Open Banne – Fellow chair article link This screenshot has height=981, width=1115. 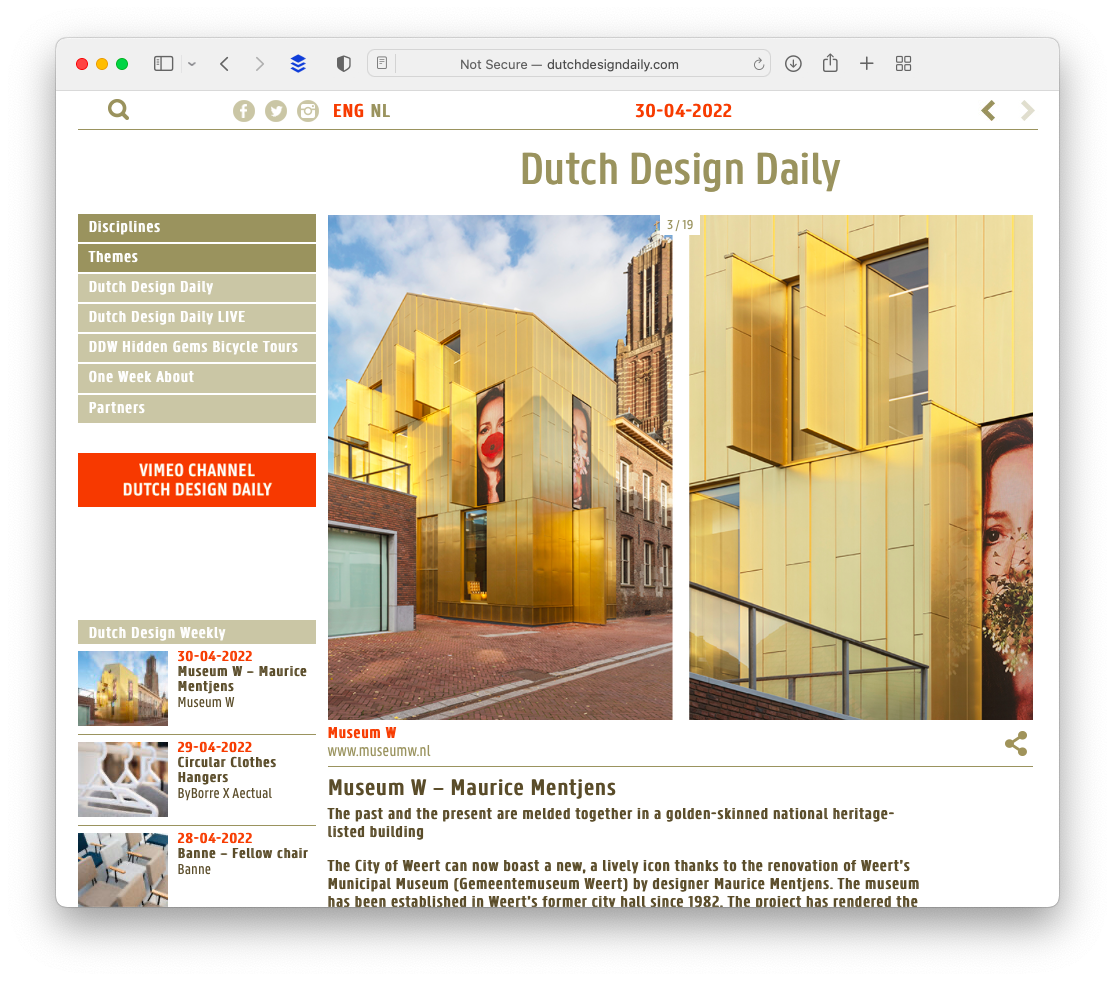(x=242, y=853)
